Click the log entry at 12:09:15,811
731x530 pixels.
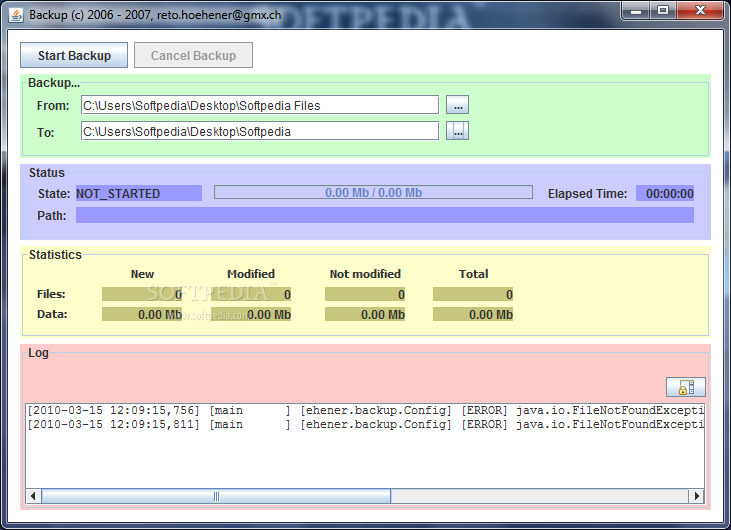pyautogui.click(x=365, y=424)
